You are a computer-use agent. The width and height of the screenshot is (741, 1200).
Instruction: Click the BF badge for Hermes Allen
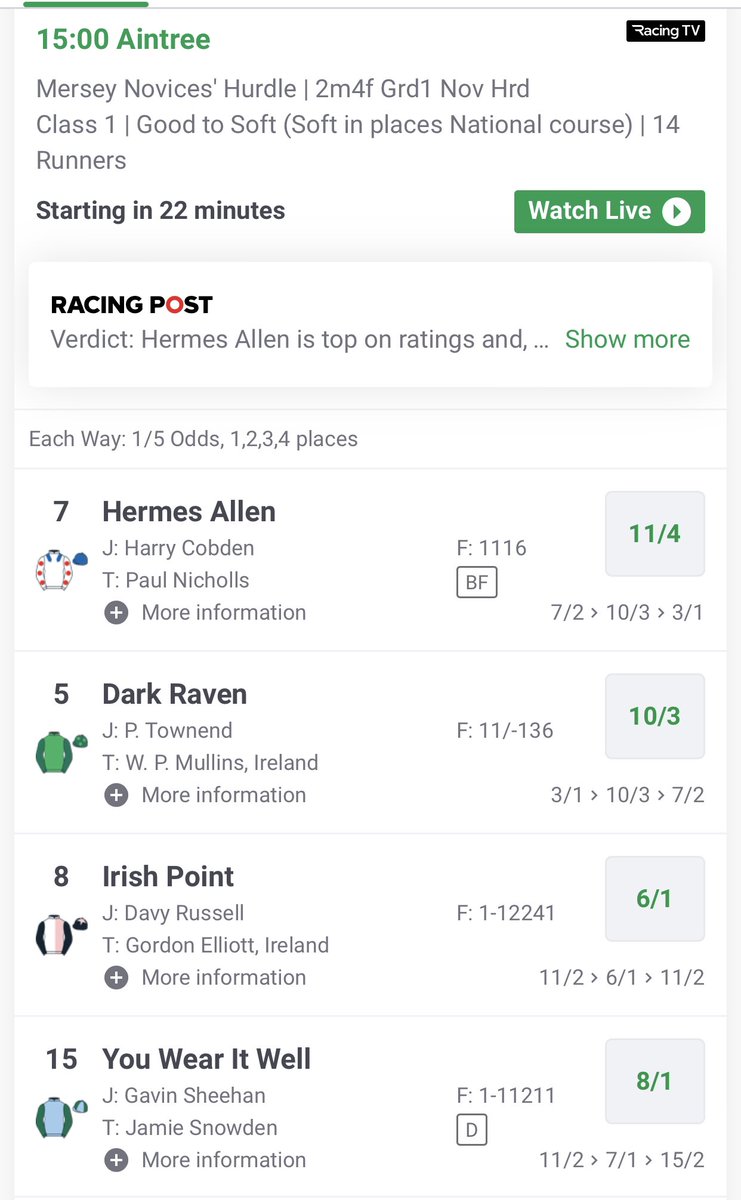point(476,582)
